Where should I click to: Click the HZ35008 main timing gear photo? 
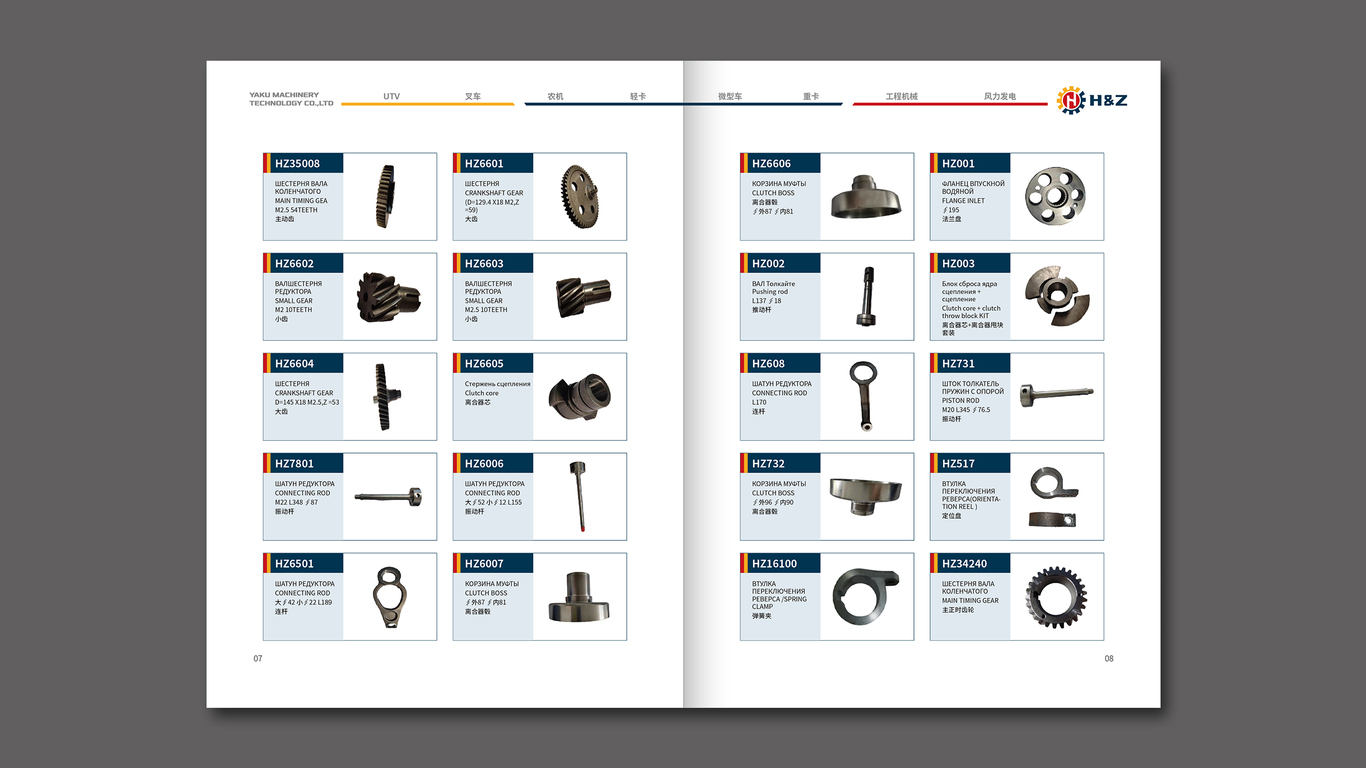(386, 196)
